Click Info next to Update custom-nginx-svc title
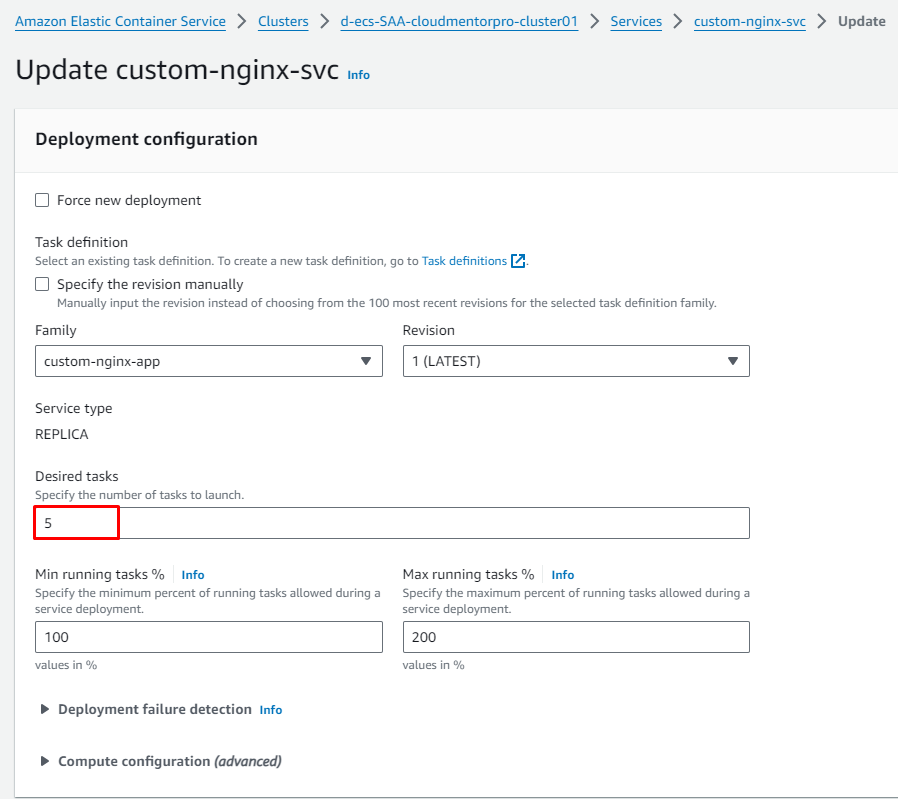Viewport: 898px width, 799px height. pyautogui.click(x=359, y=75)
